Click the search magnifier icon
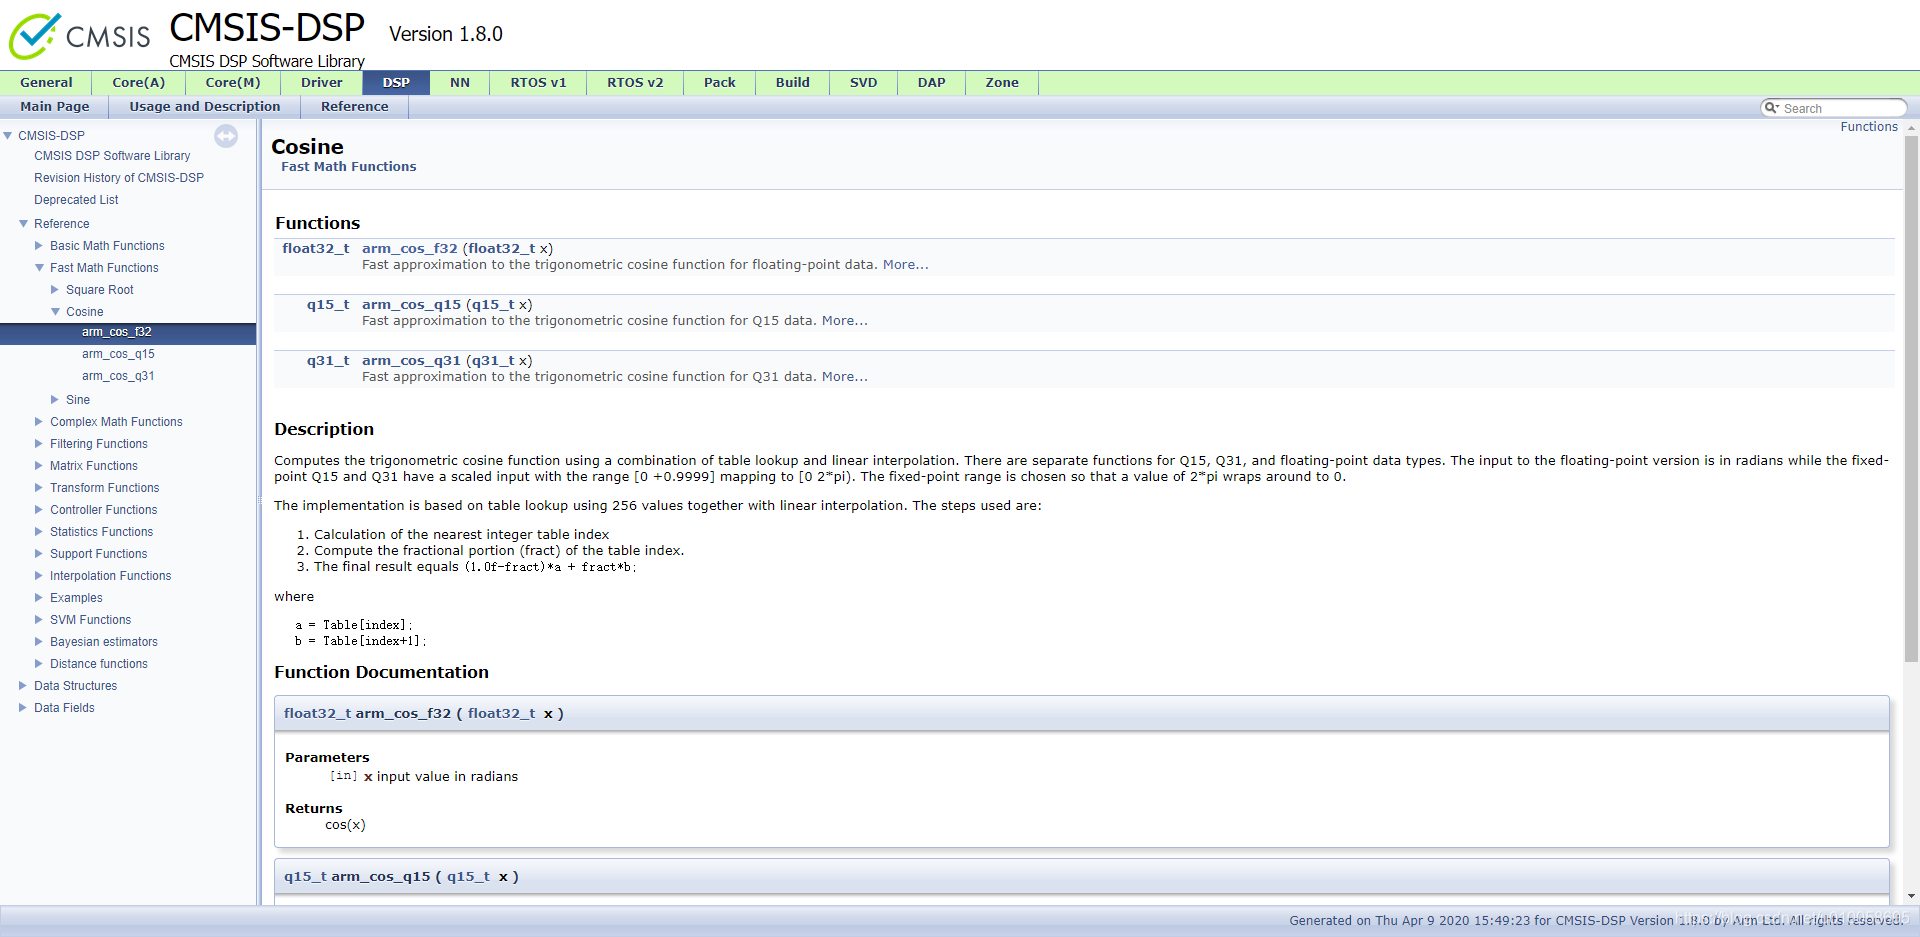The image size is (1920, 937). [1771, 108]
